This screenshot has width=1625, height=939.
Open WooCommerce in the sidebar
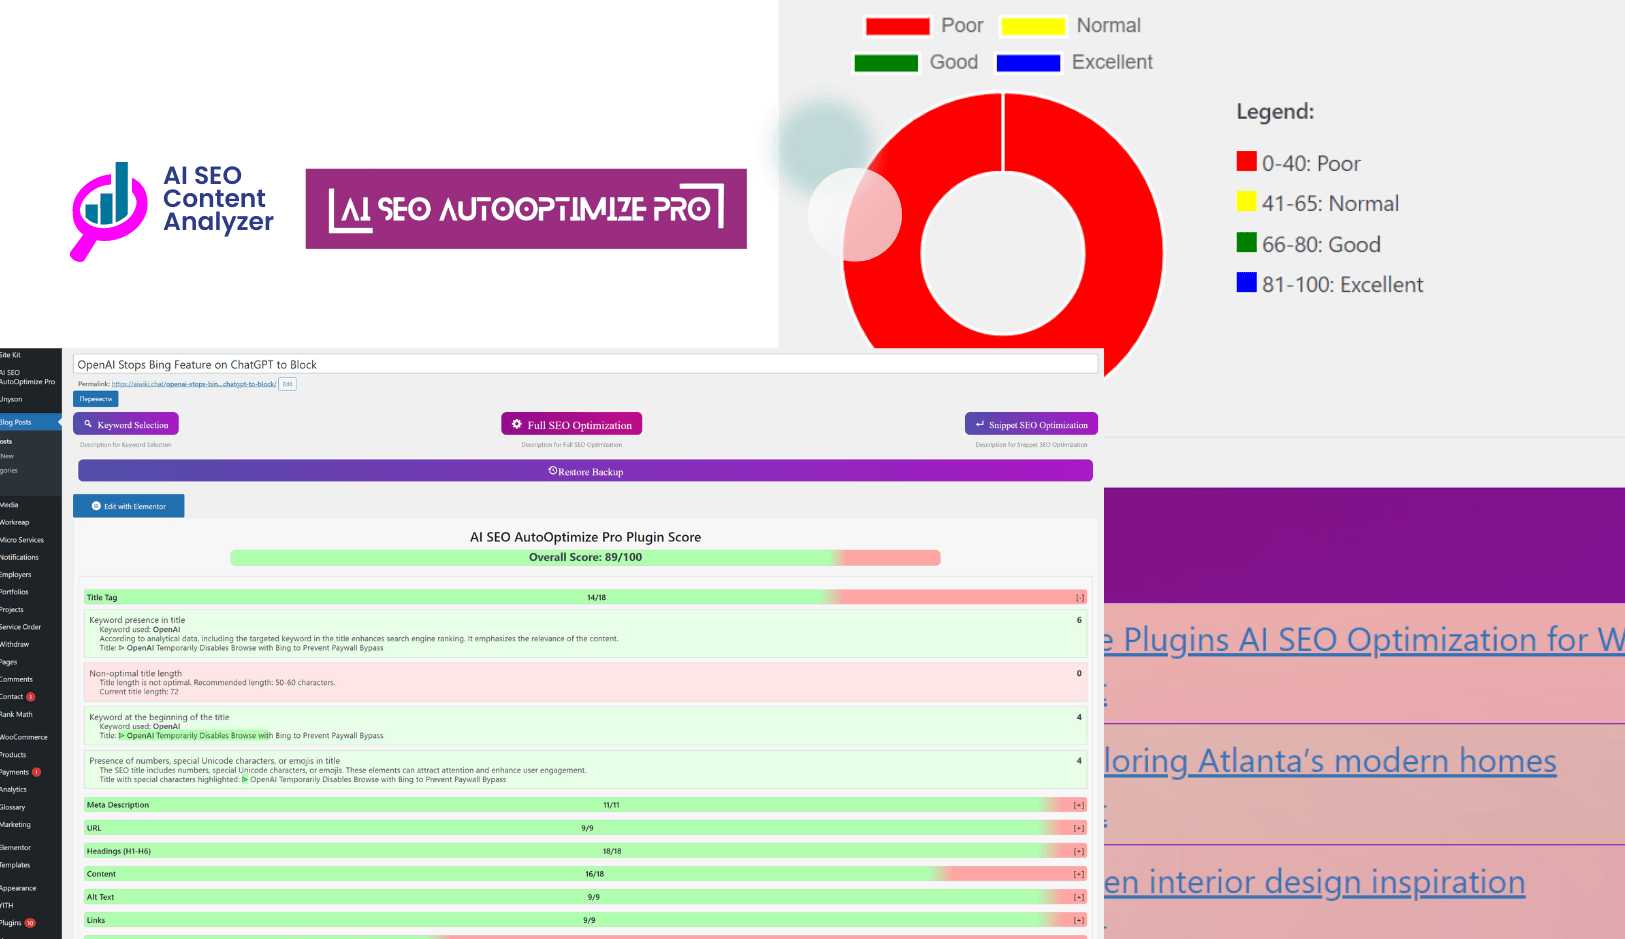point(24,737)
